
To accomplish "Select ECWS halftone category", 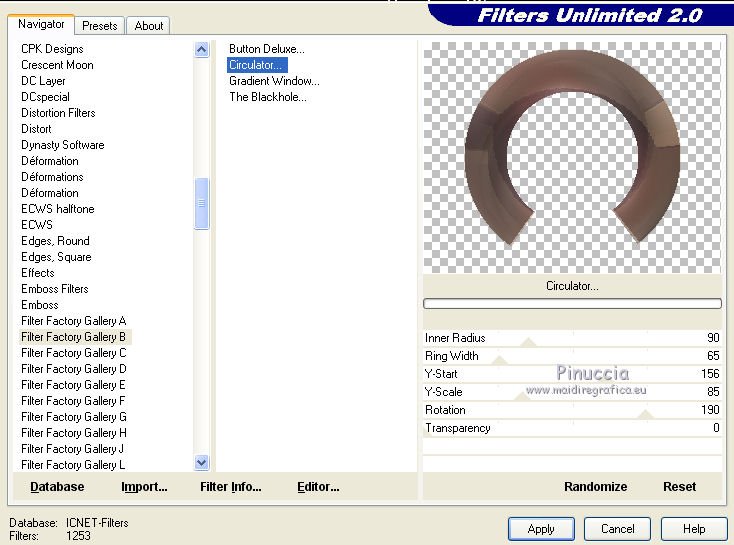I will [x=58, y=209].
